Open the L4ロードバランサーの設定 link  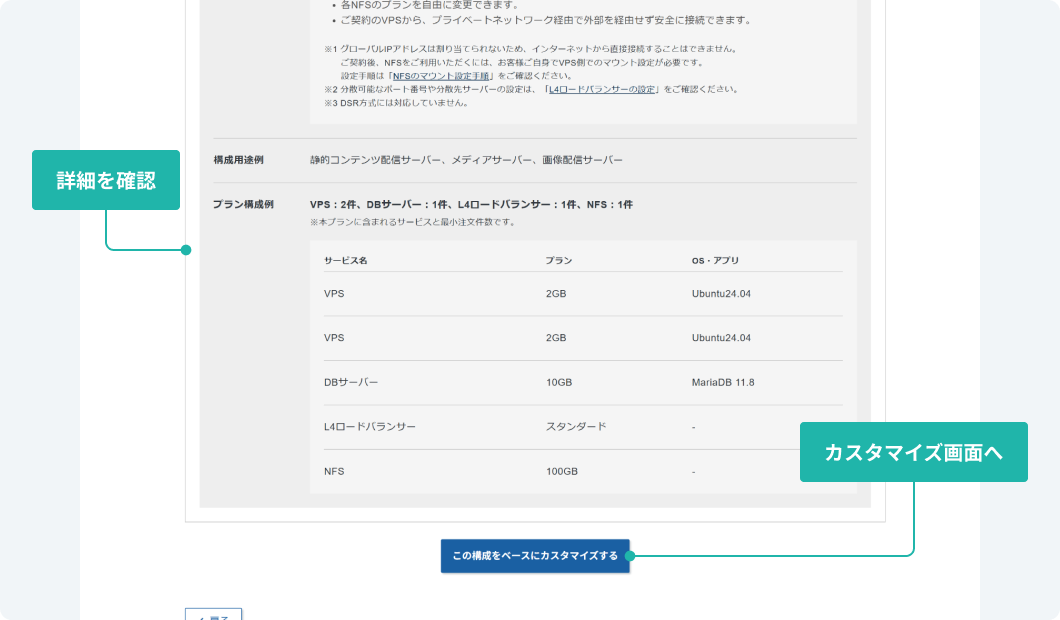[602, 89]
